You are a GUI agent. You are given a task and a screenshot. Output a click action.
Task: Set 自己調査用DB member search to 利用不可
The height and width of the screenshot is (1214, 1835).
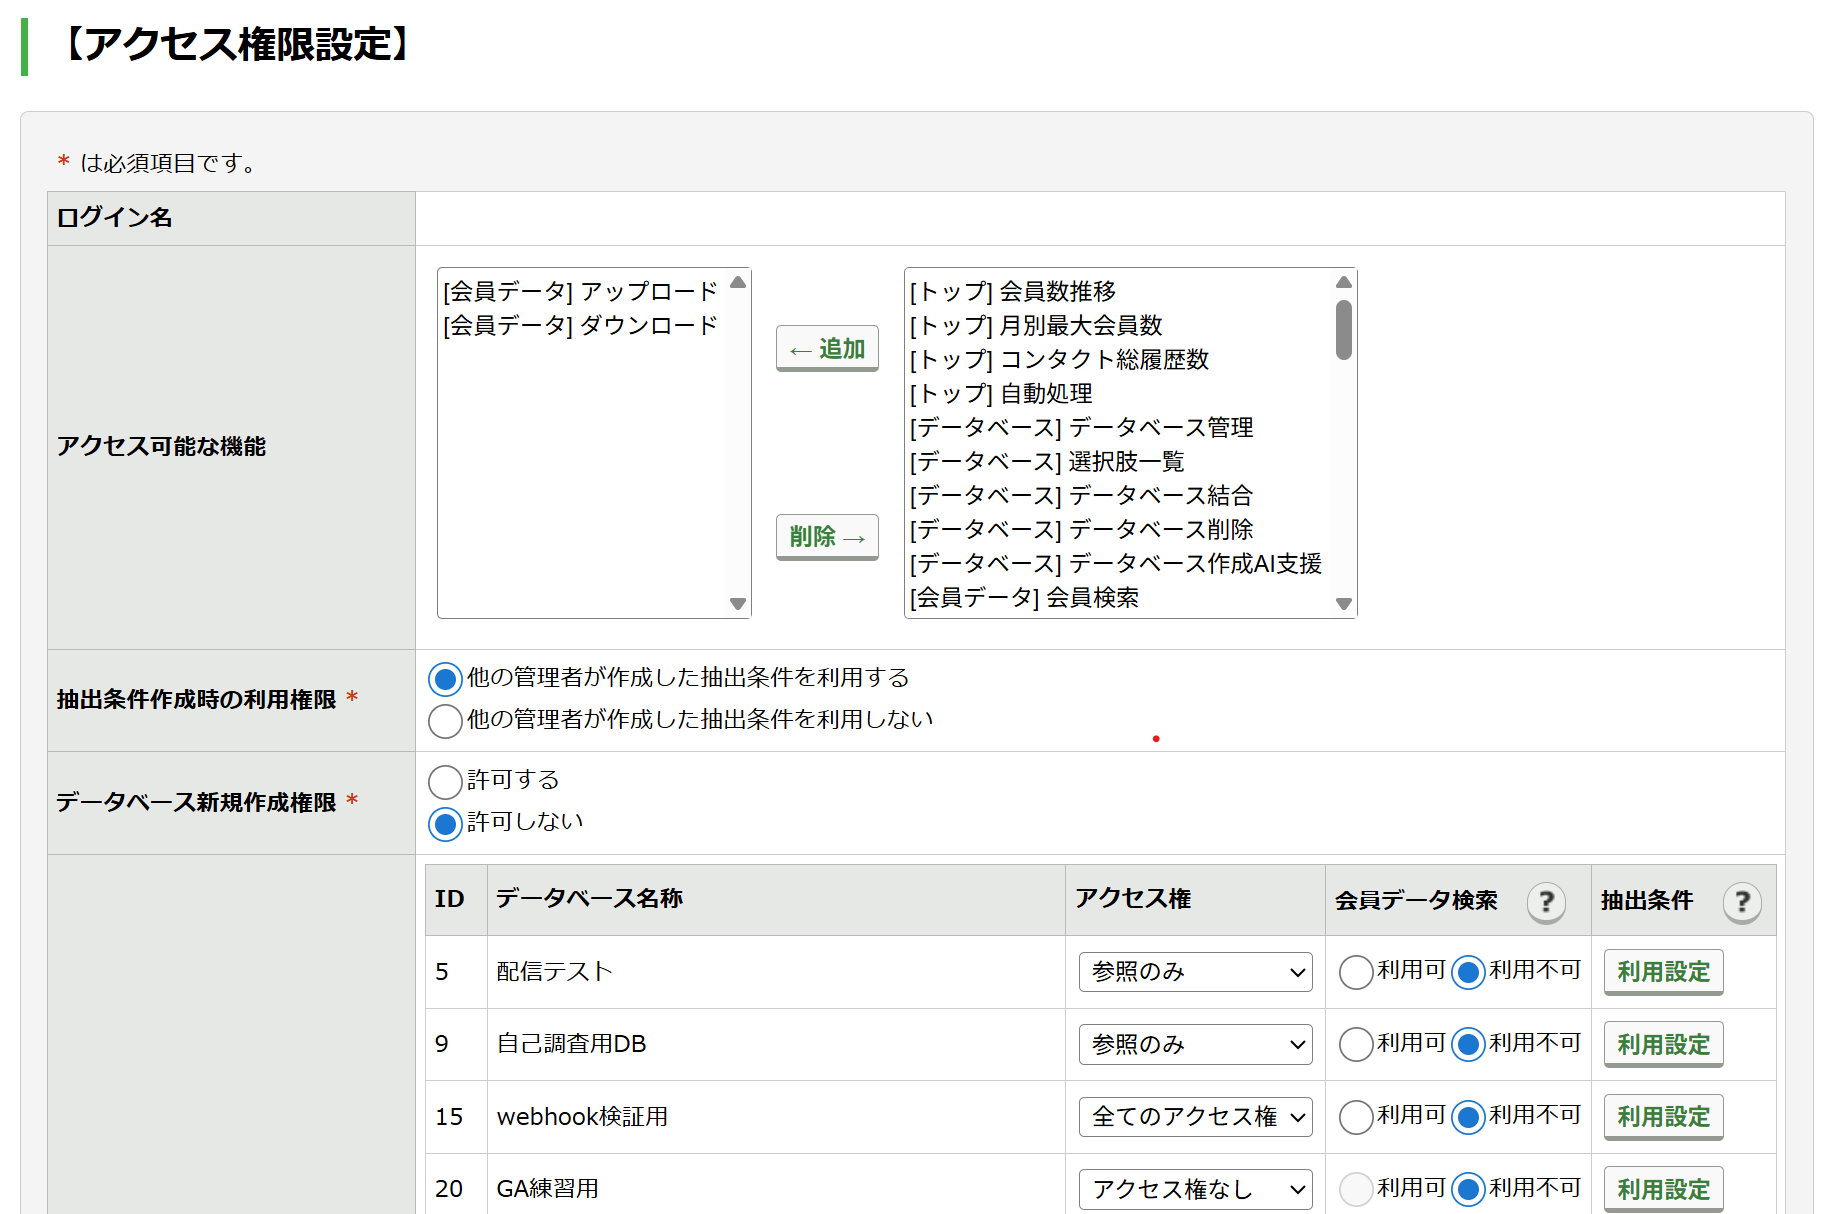click(x=1468, y=1044)
